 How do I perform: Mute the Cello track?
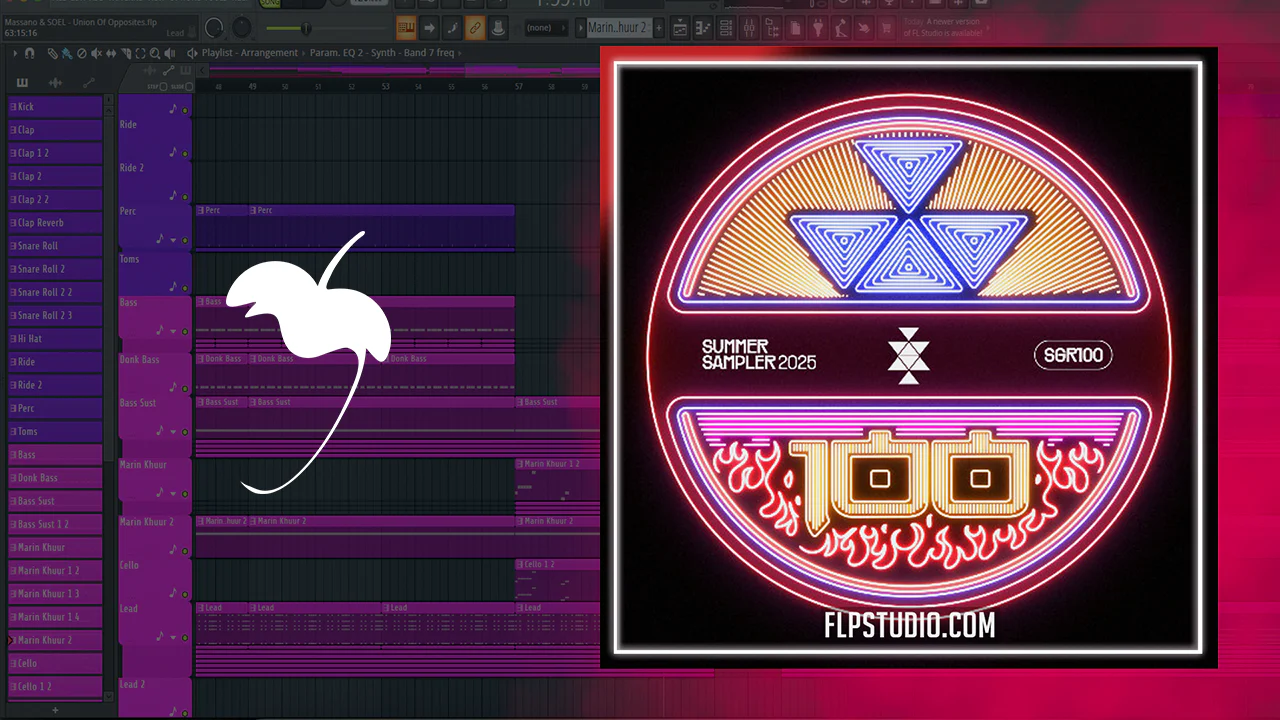click(x=185, y=594)
